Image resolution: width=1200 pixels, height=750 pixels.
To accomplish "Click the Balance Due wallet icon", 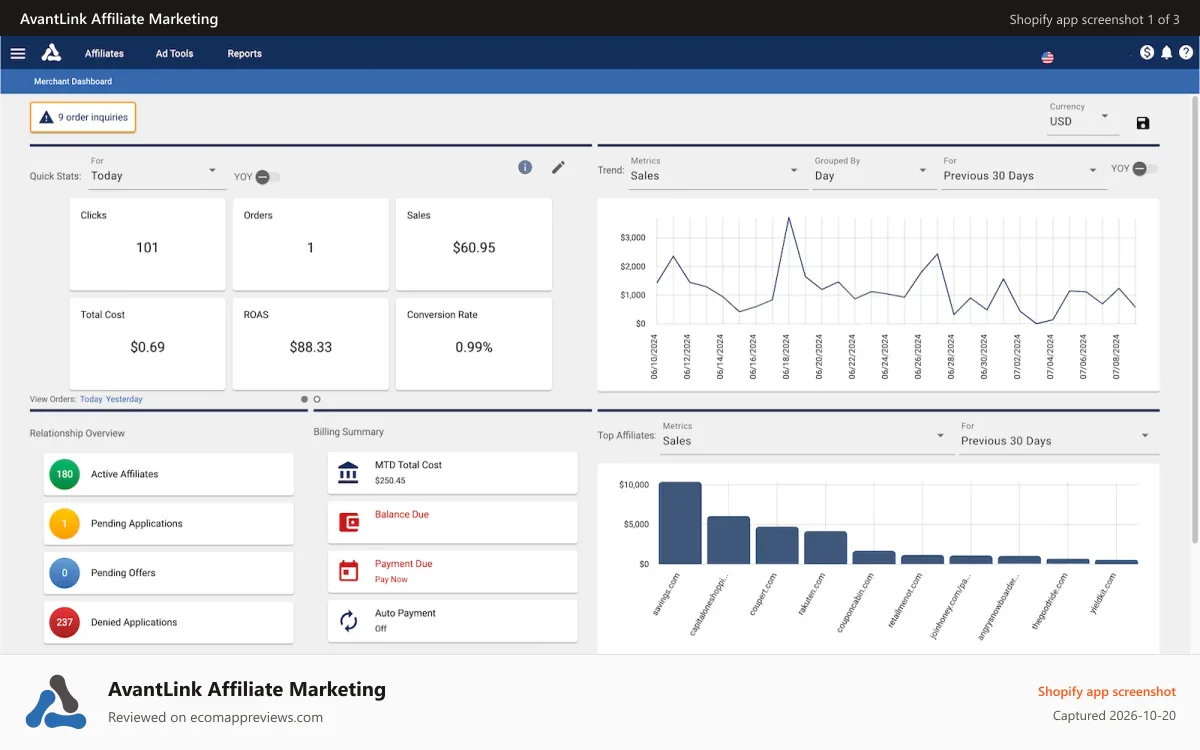I will coord(348,522).
